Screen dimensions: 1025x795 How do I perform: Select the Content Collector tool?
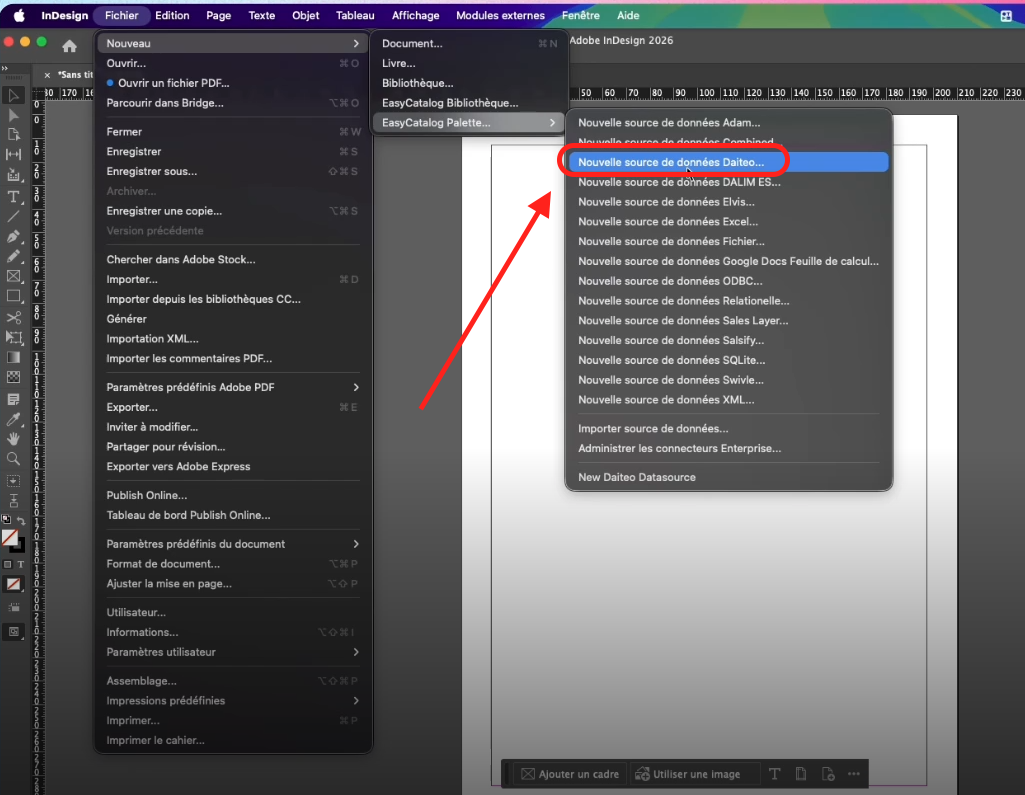coord(13,175)
